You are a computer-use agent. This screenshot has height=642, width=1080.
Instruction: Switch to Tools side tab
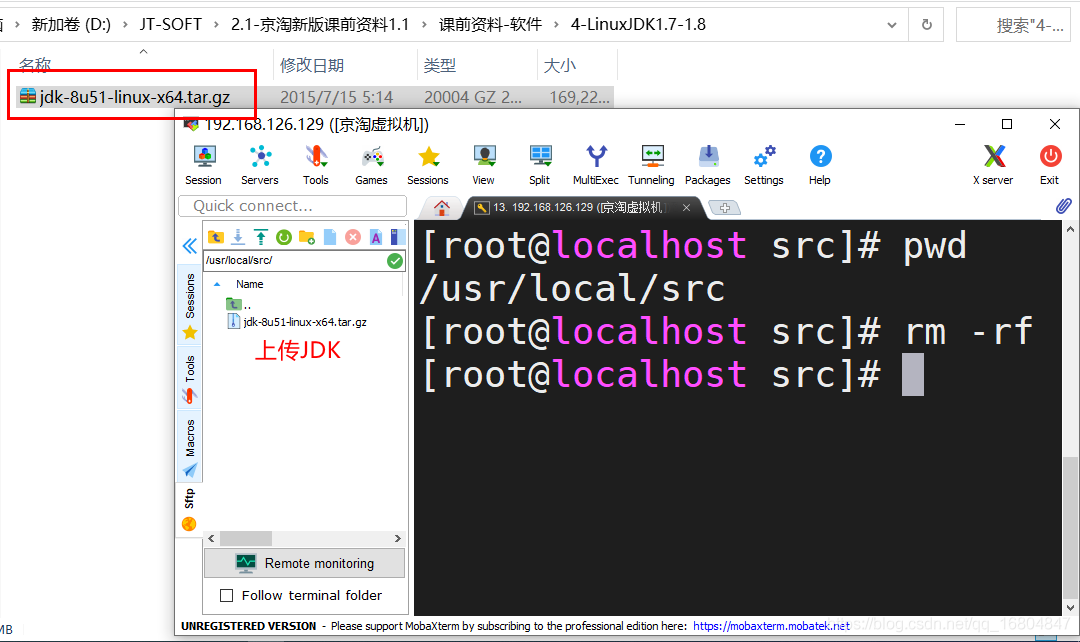(189, 379)
